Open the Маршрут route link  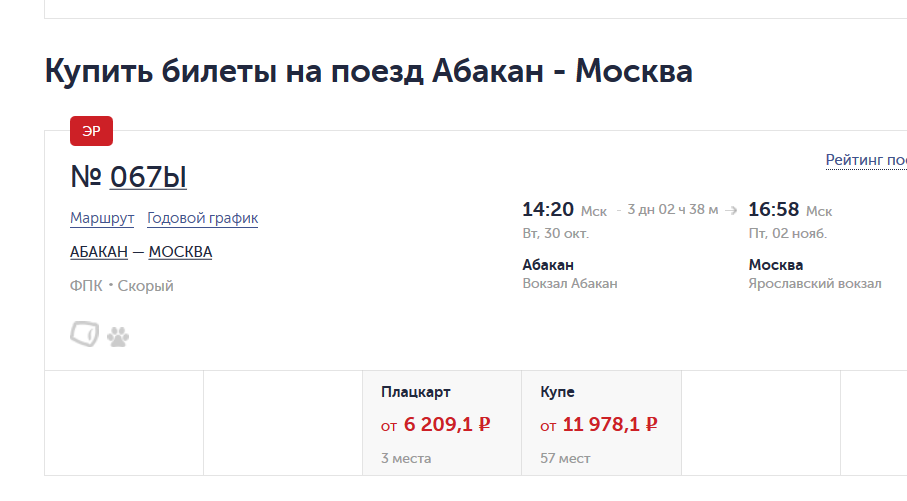pyautogui.click(x=102, y=218)
